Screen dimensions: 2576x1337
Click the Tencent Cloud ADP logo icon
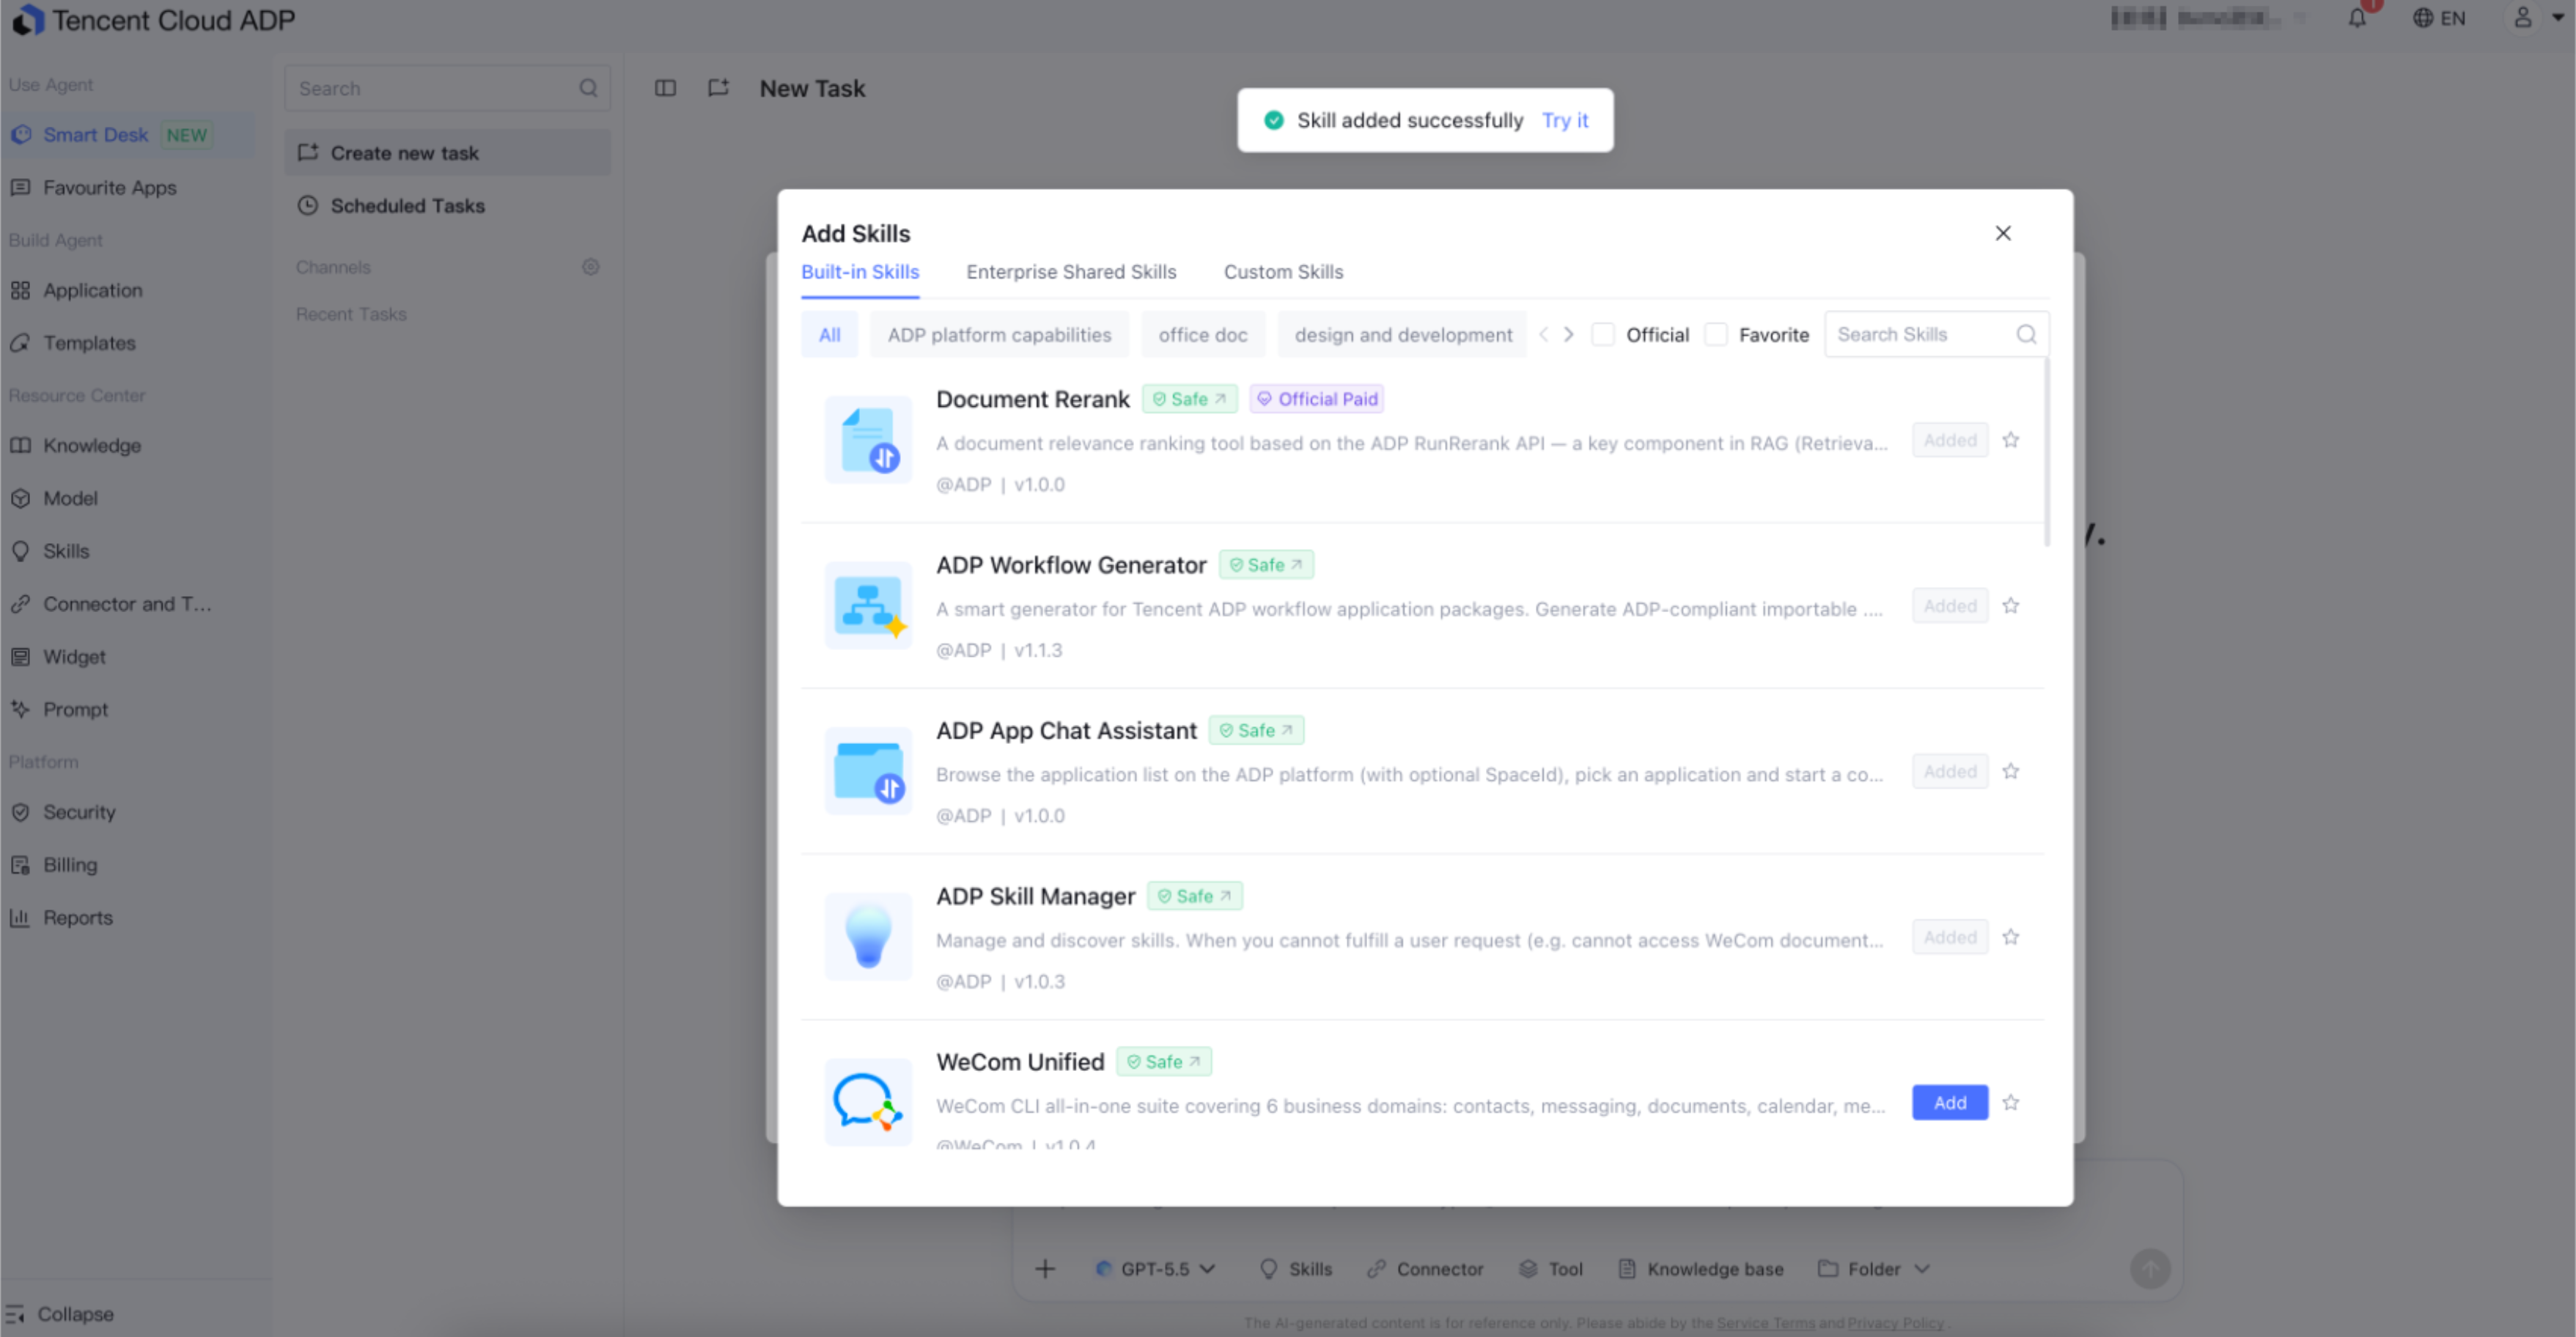point(28,20)
